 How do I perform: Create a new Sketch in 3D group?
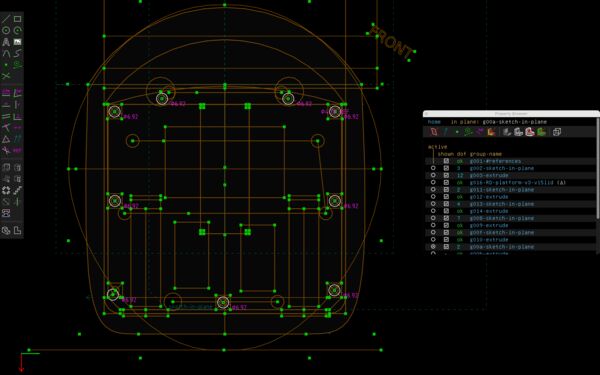pyautogui.click(x=17, y=202)
